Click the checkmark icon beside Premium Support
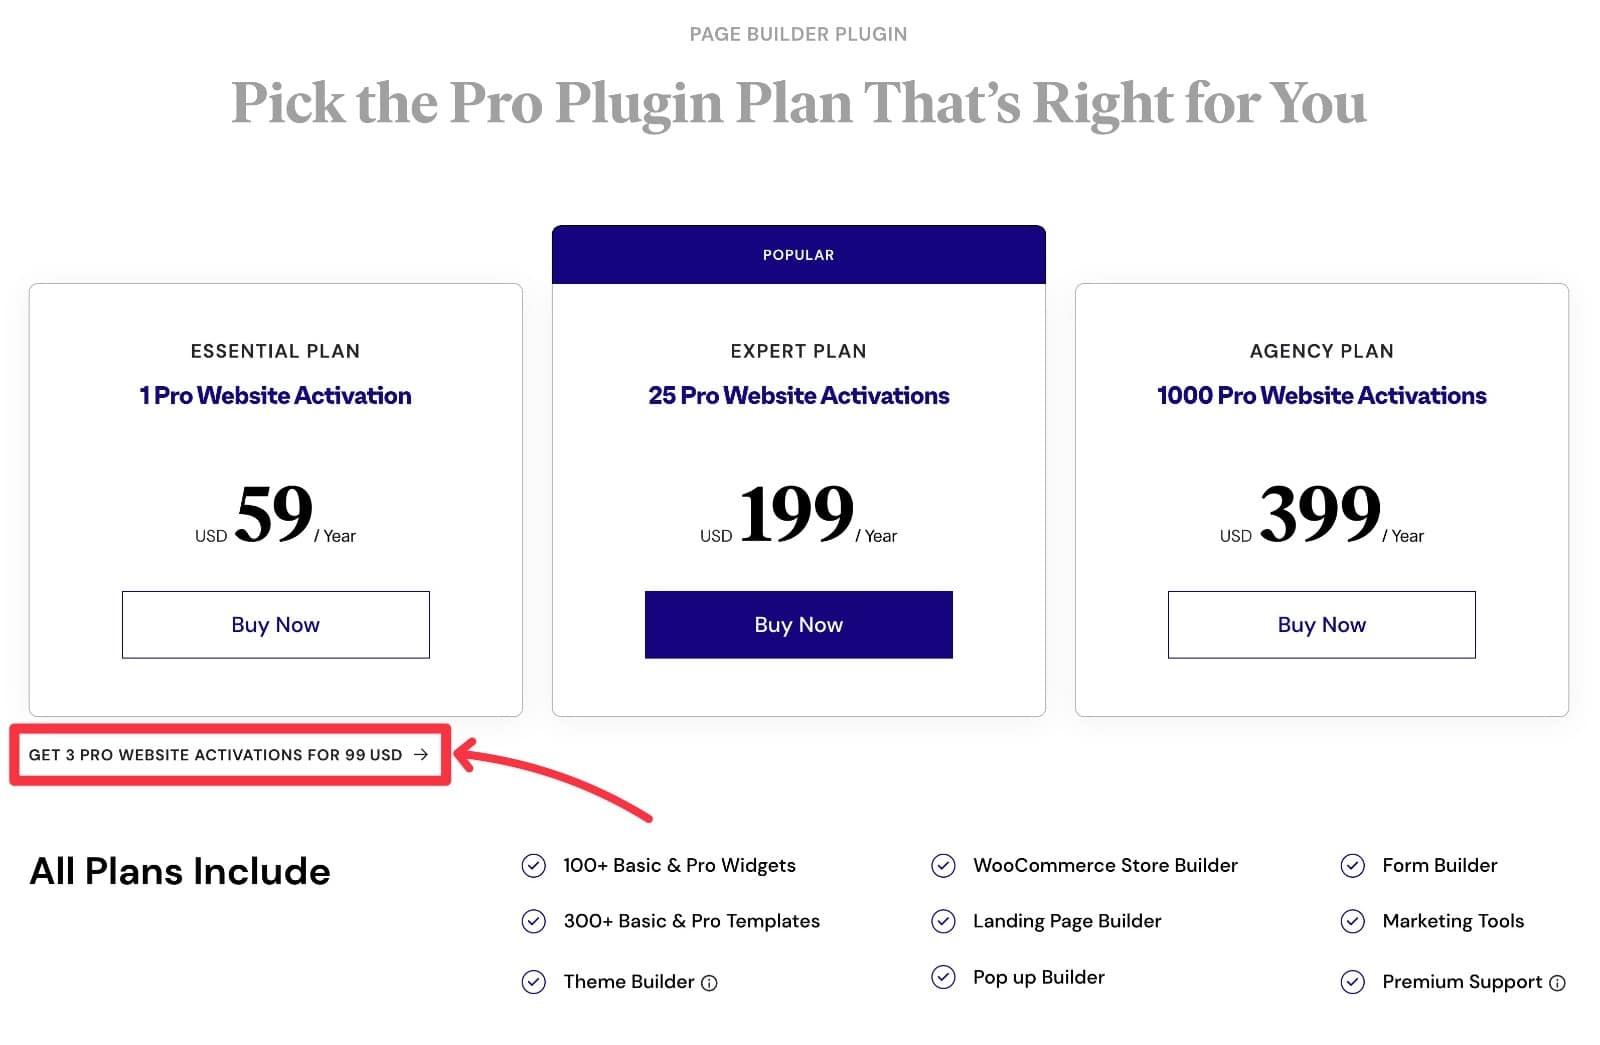The width and height of the screenshot is (1600, 1045). (1354, 982)
